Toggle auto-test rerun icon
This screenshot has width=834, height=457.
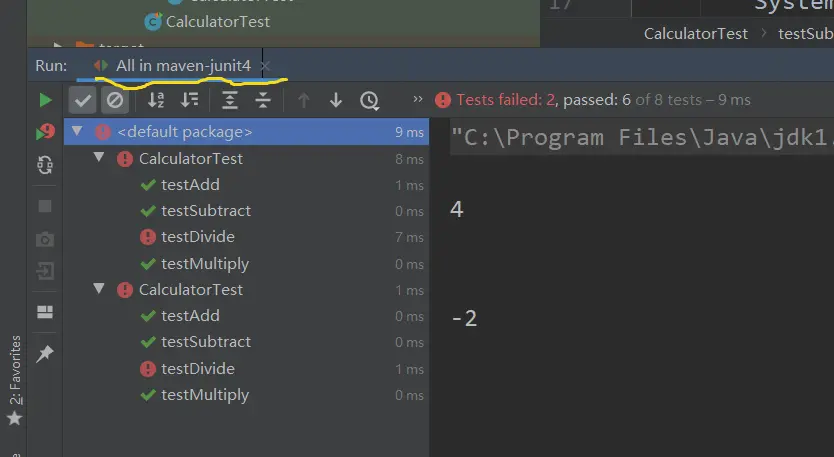[45, 165]
